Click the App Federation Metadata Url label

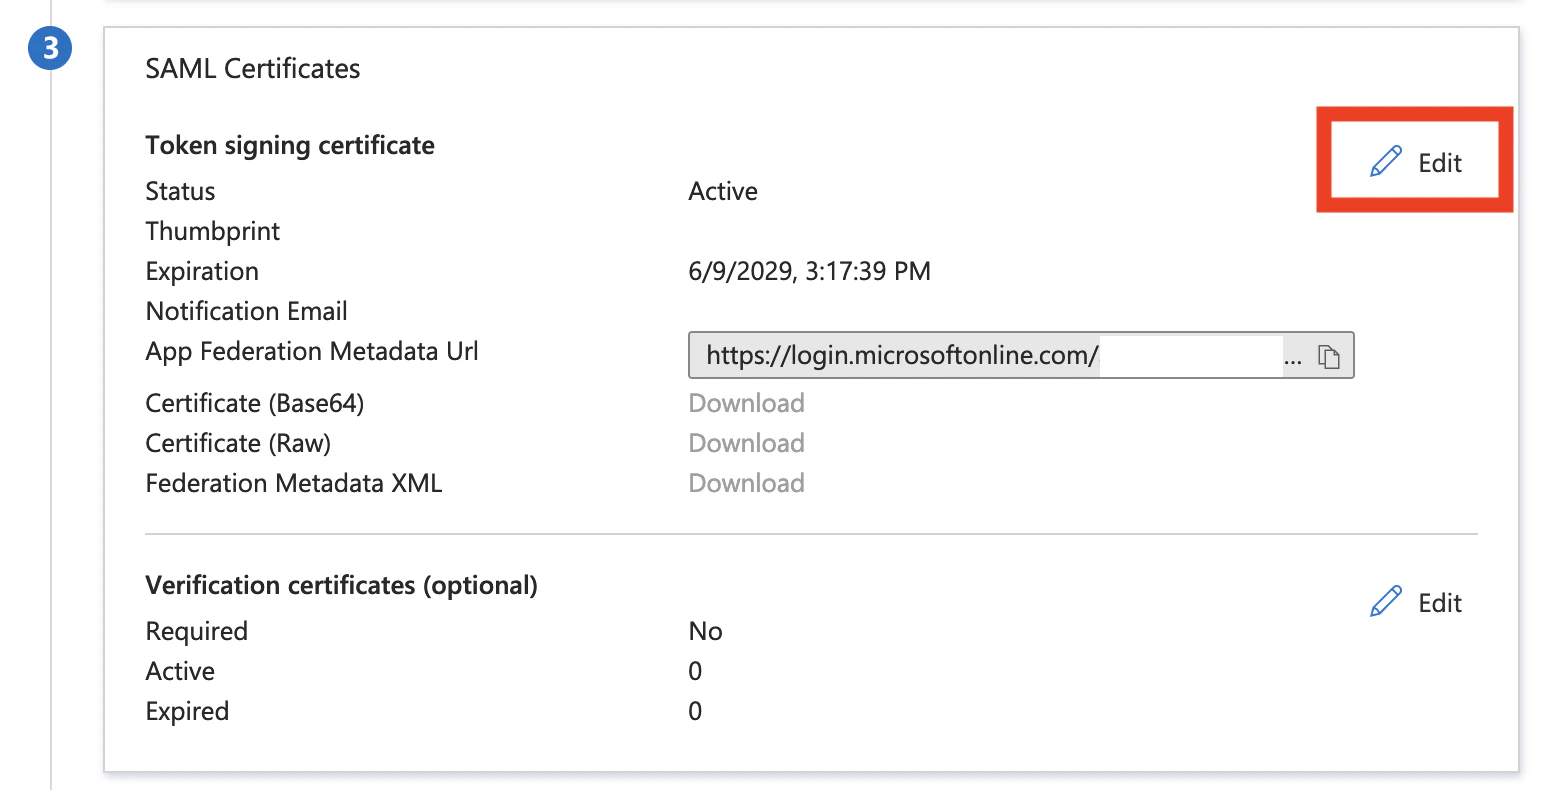pos(312,351)
